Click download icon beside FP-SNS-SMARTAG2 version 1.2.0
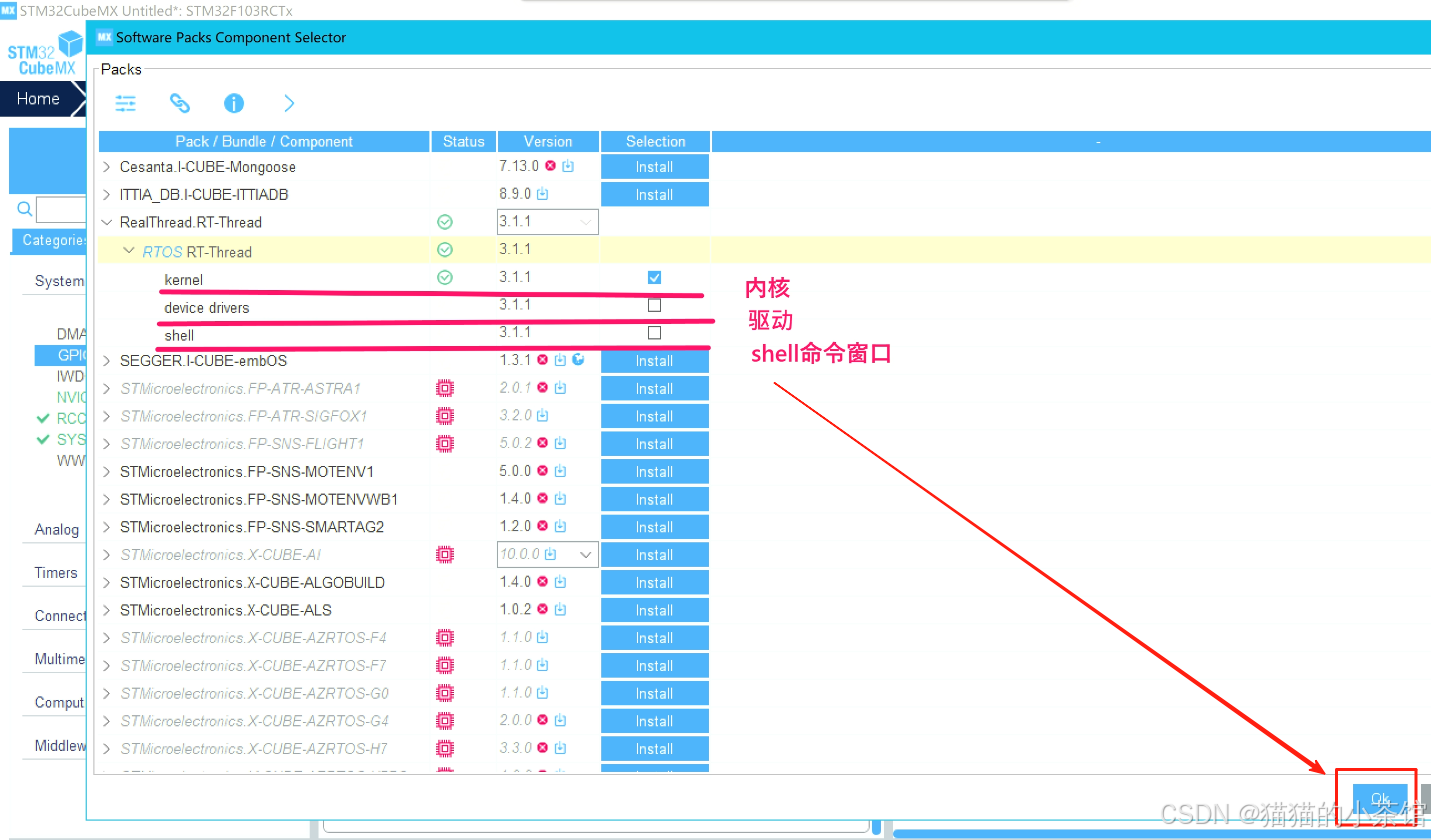 click(x=559, y=526)
